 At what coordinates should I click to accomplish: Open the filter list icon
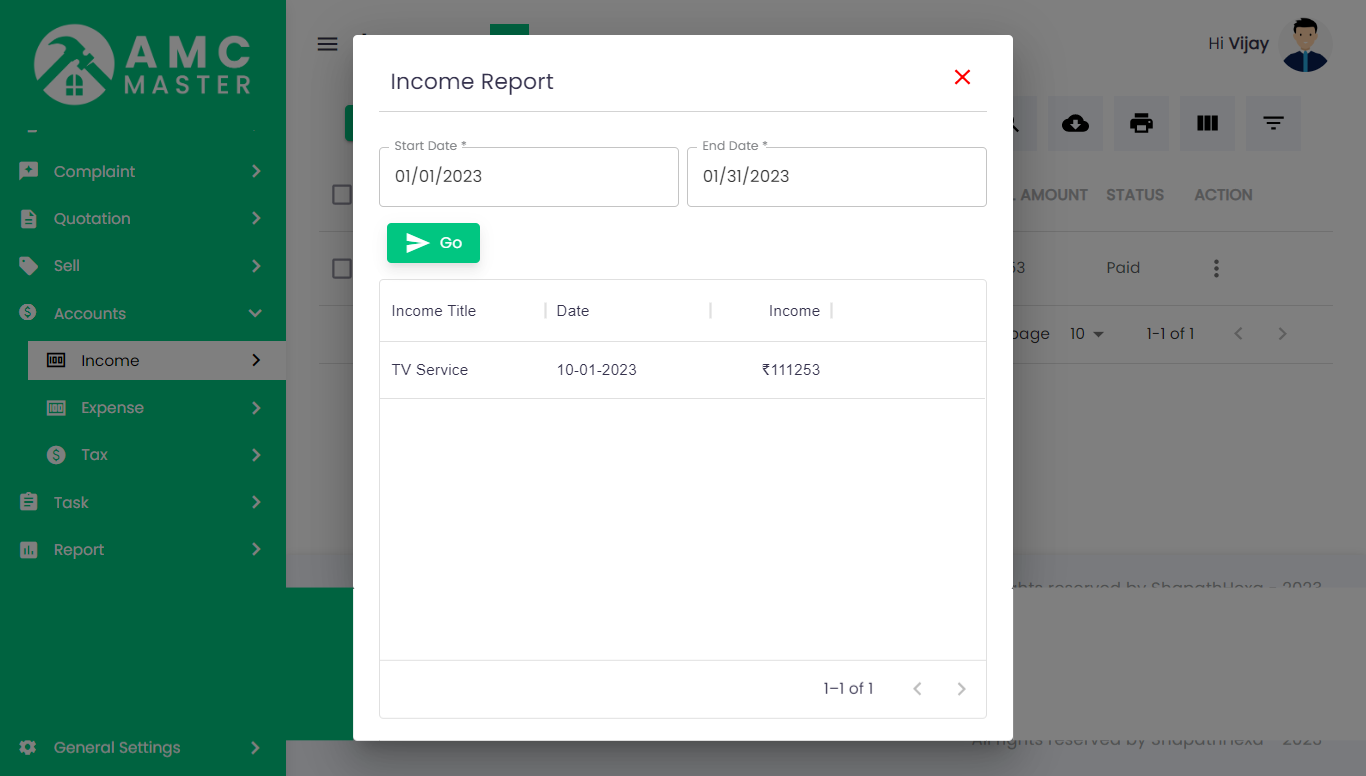coord(1273,124)
